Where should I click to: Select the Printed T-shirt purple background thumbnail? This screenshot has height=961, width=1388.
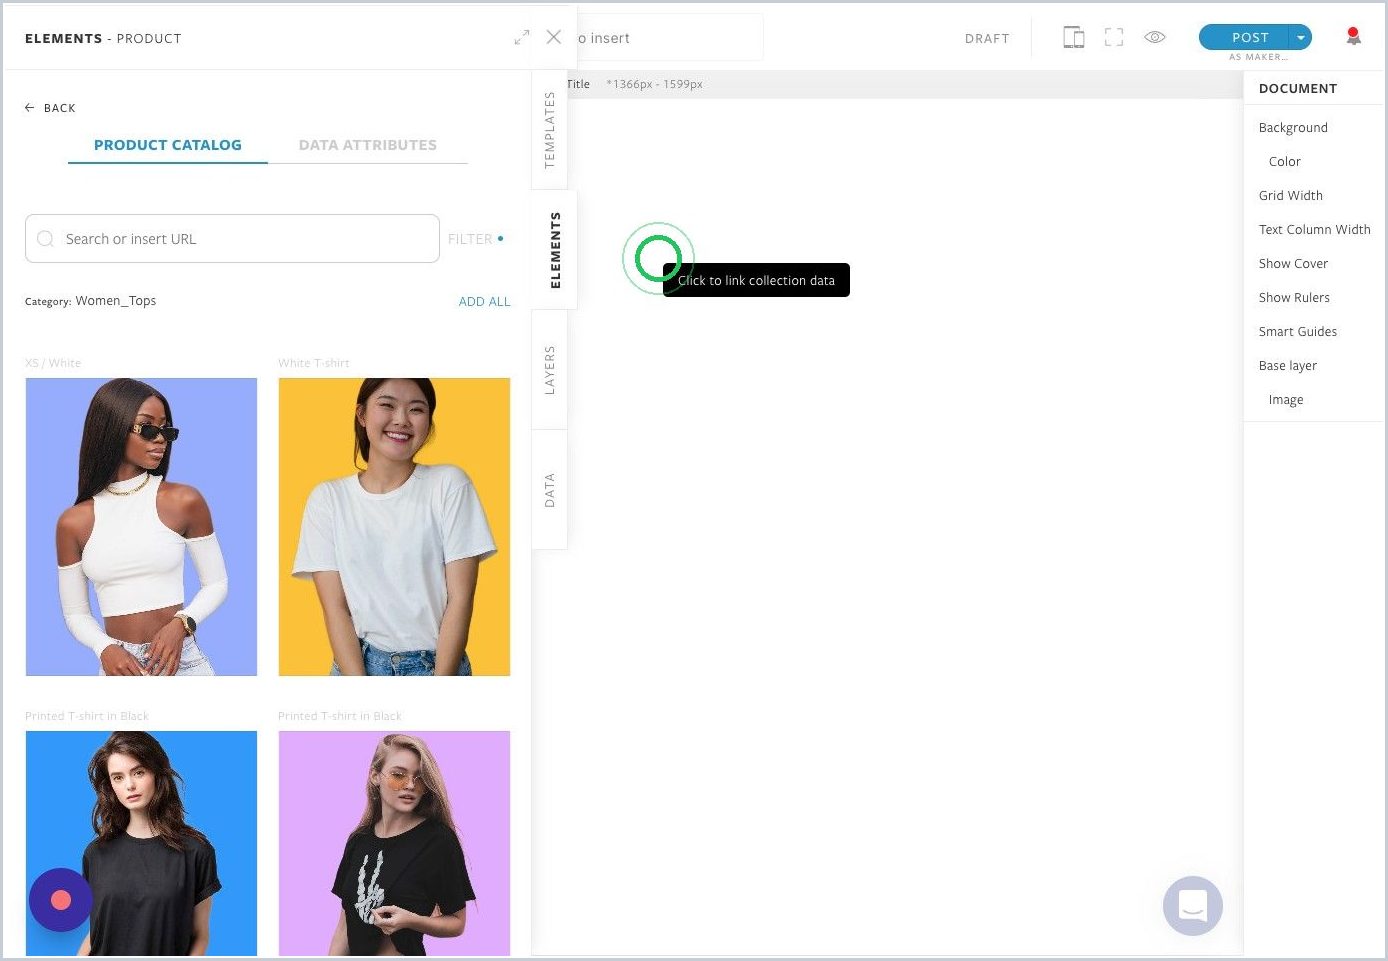(x=394, y=843)
